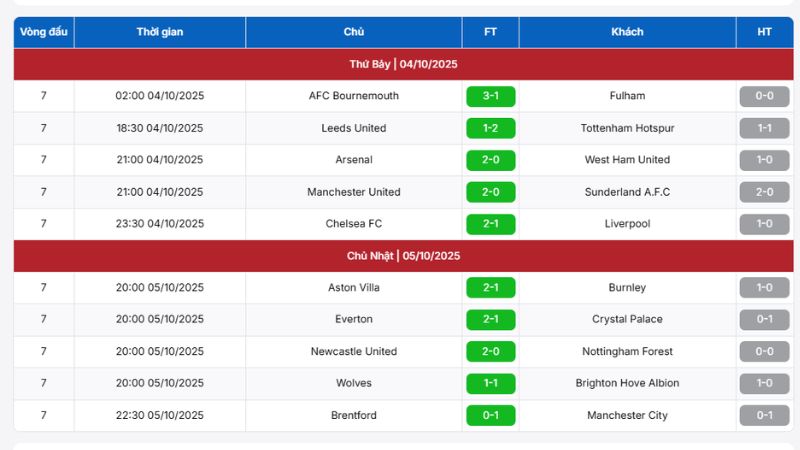Click the HT column header
This screenshot has height=450, width=800.
tap(764, 32)
